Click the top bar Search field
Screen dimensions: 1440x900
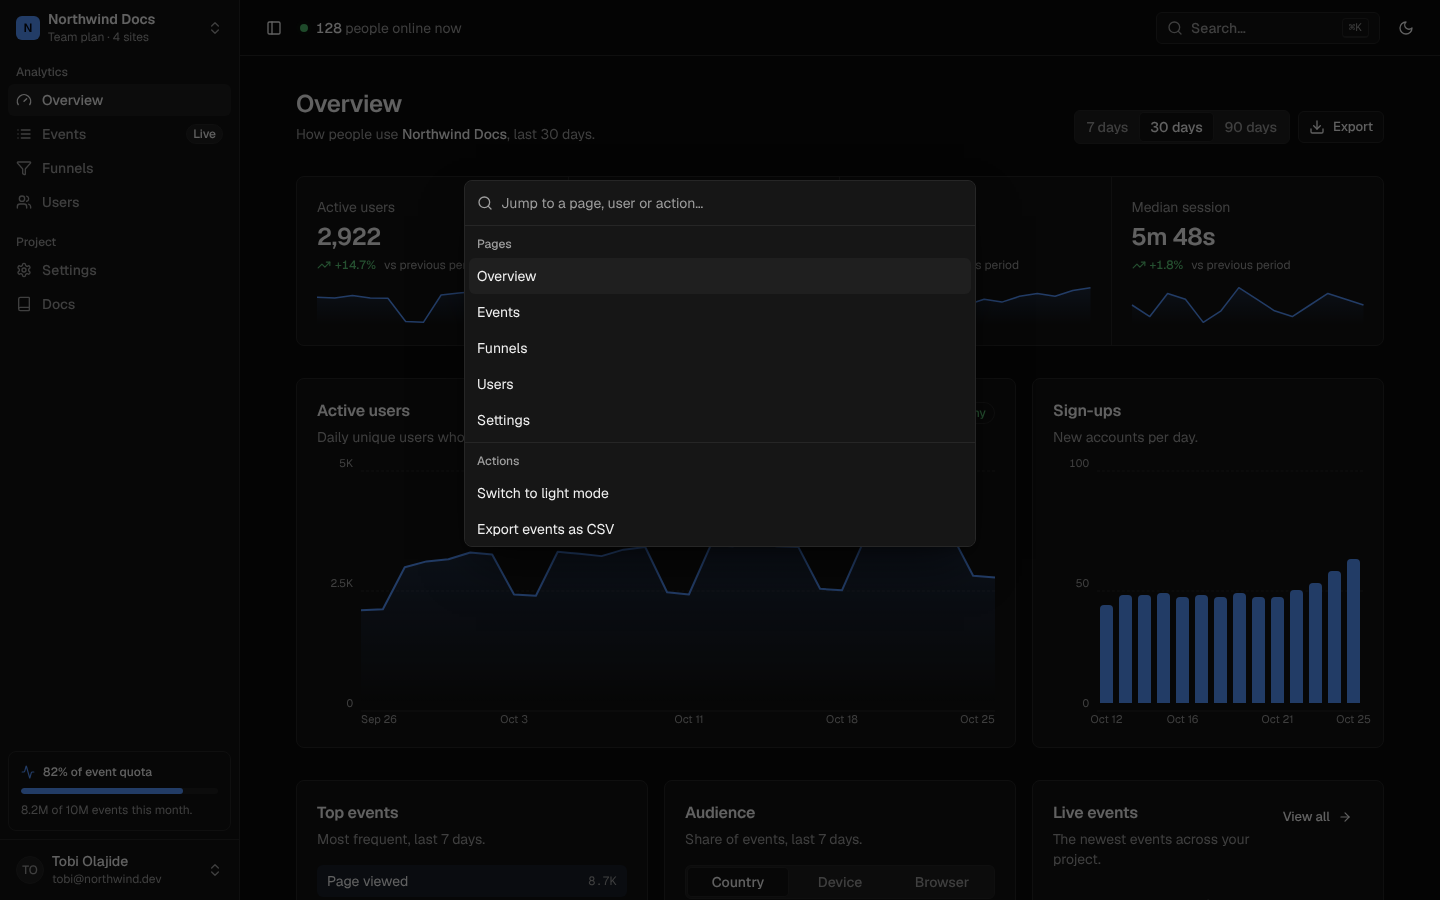[1268, 28]
